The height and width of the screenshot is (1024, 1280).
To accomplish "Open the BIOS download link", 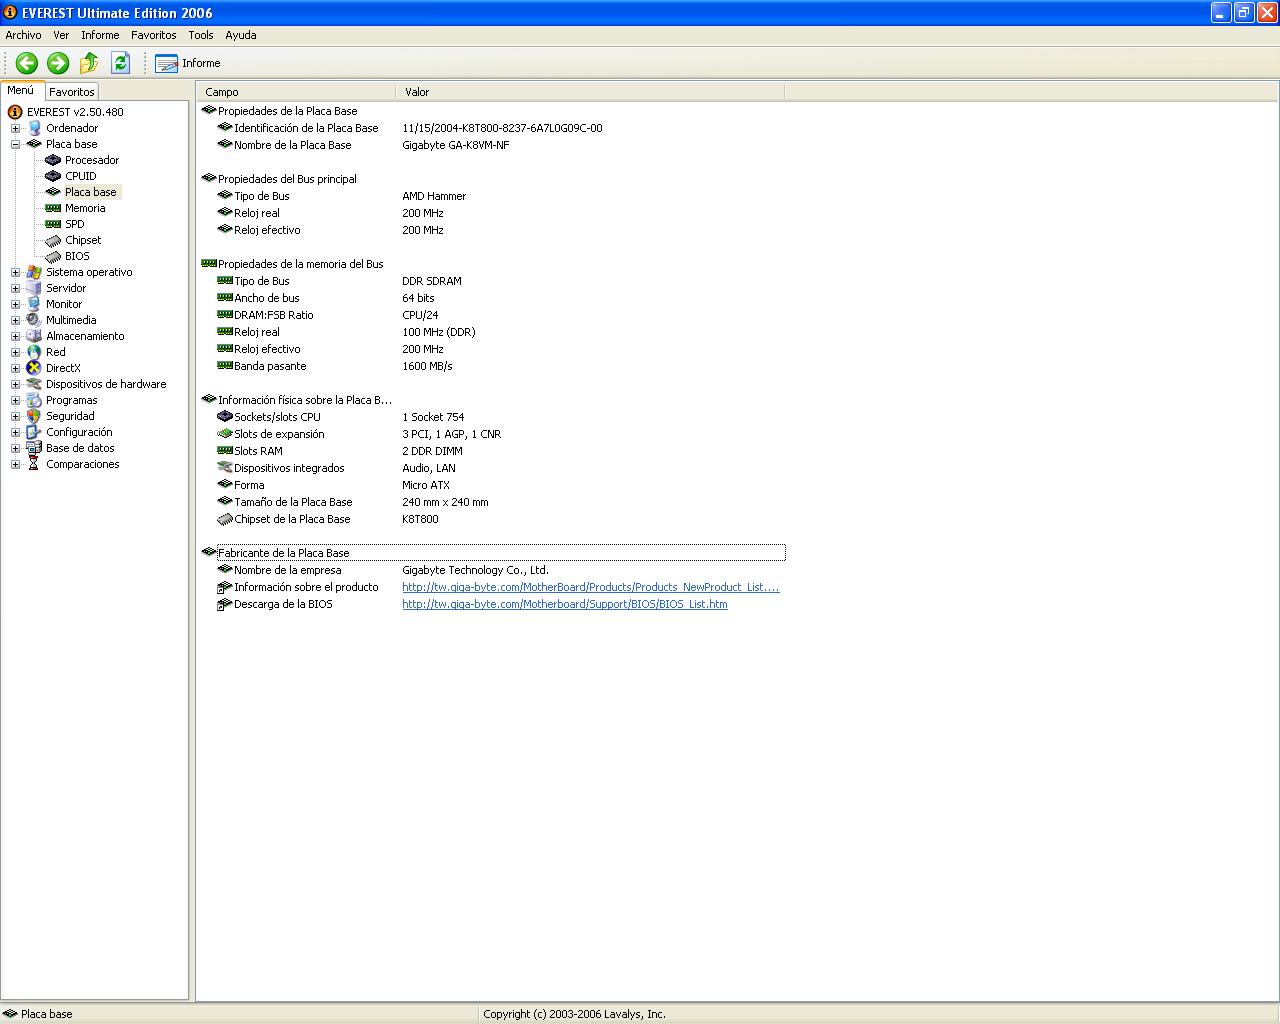I will pyautogui.click(x=564, y=604).
